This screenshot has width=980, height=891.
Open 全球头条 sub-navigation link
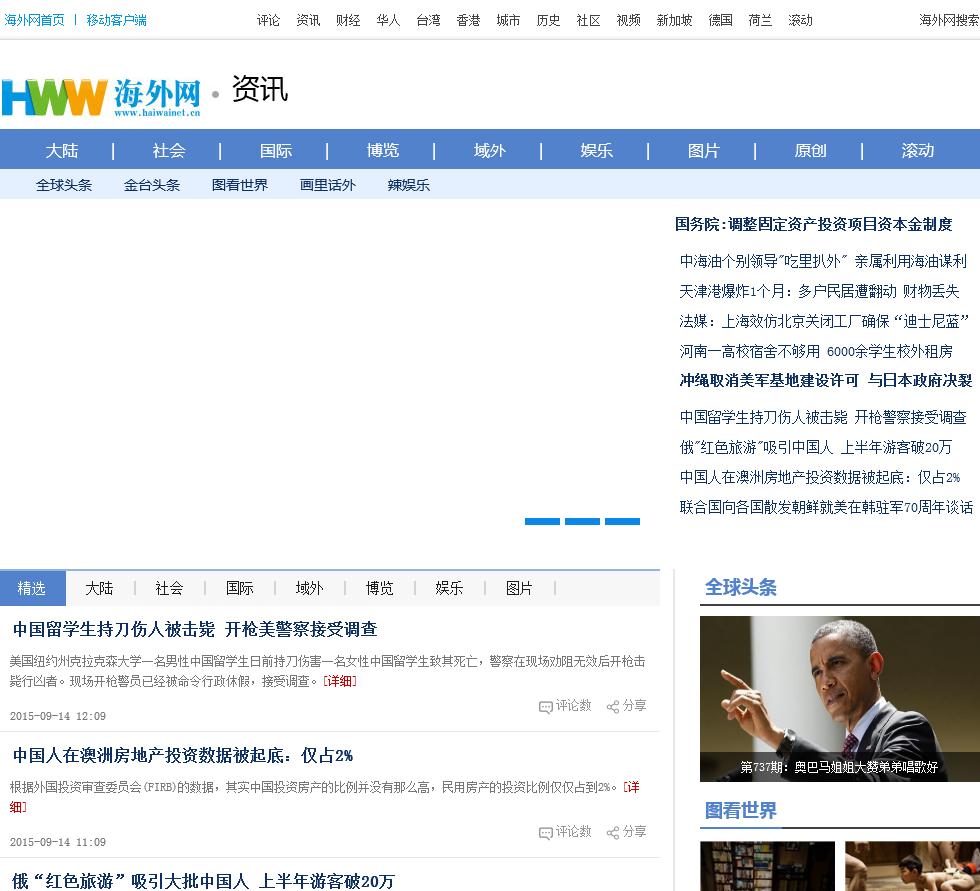pyautogui.click(x=64, y=185)
